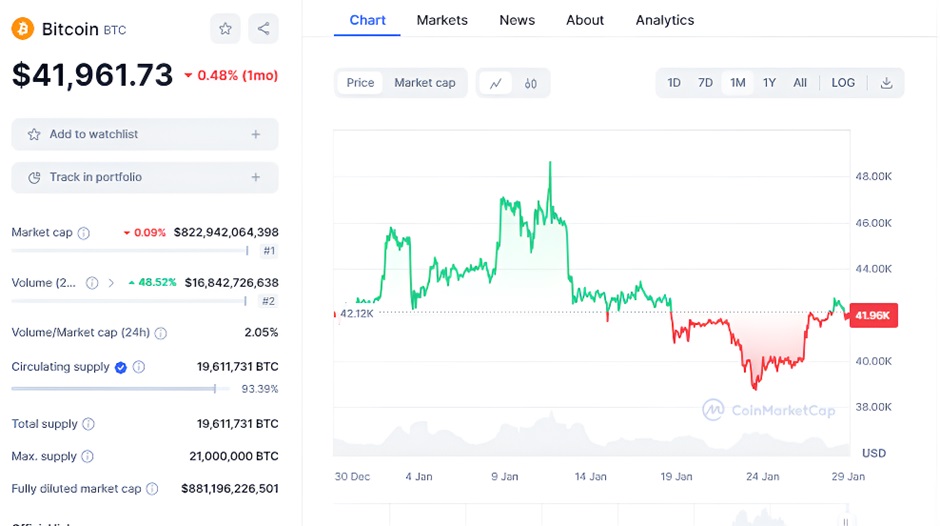The image size is (940, 526).
Task: Select the candlestick chart icon
Action: click(531, 83)
